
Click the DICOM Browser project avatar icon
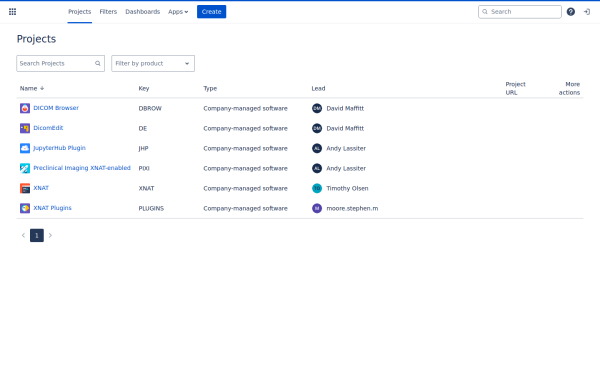[25, 108]
